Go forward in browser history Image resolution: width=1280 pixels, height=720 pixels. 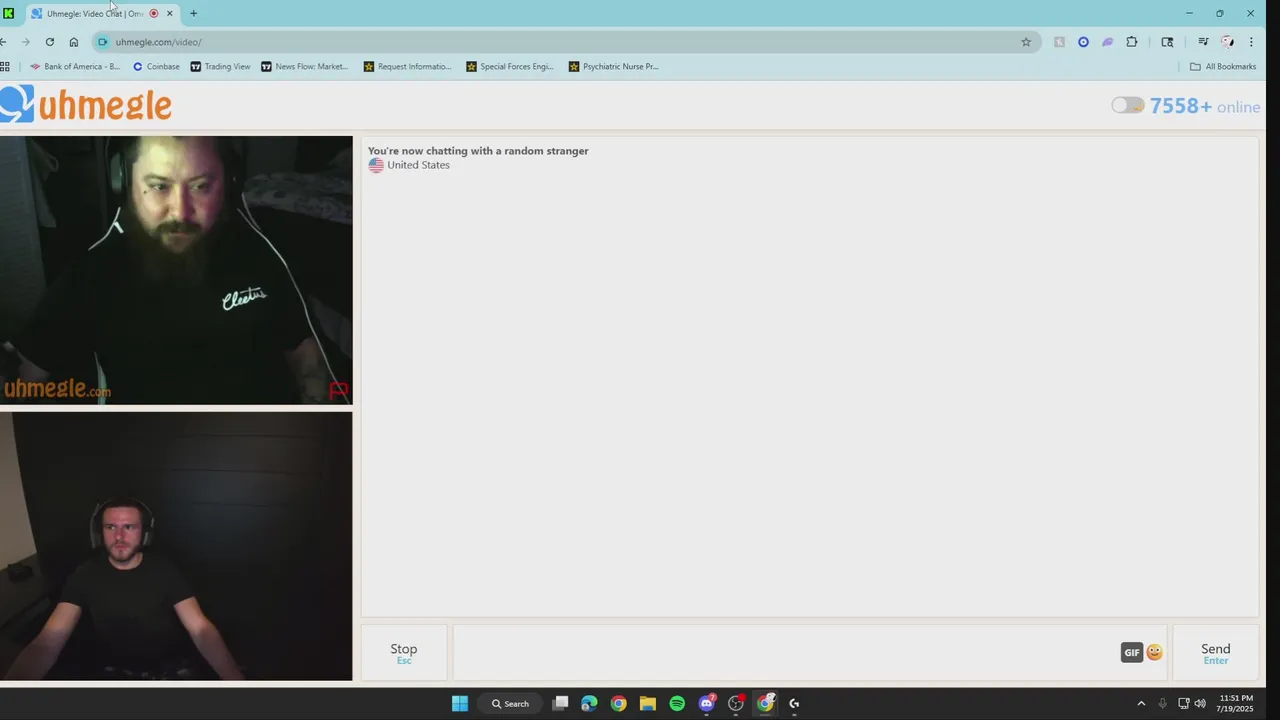coord(25,42)
